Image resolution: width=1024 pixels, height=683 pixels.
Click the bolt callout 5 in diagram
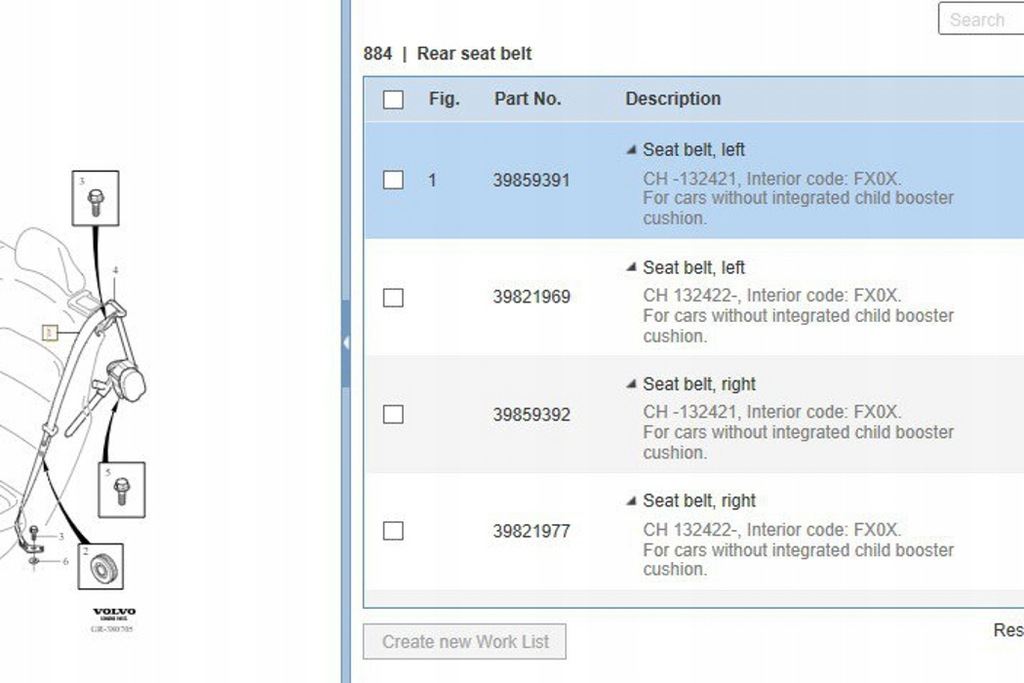[x=121, y=490]
